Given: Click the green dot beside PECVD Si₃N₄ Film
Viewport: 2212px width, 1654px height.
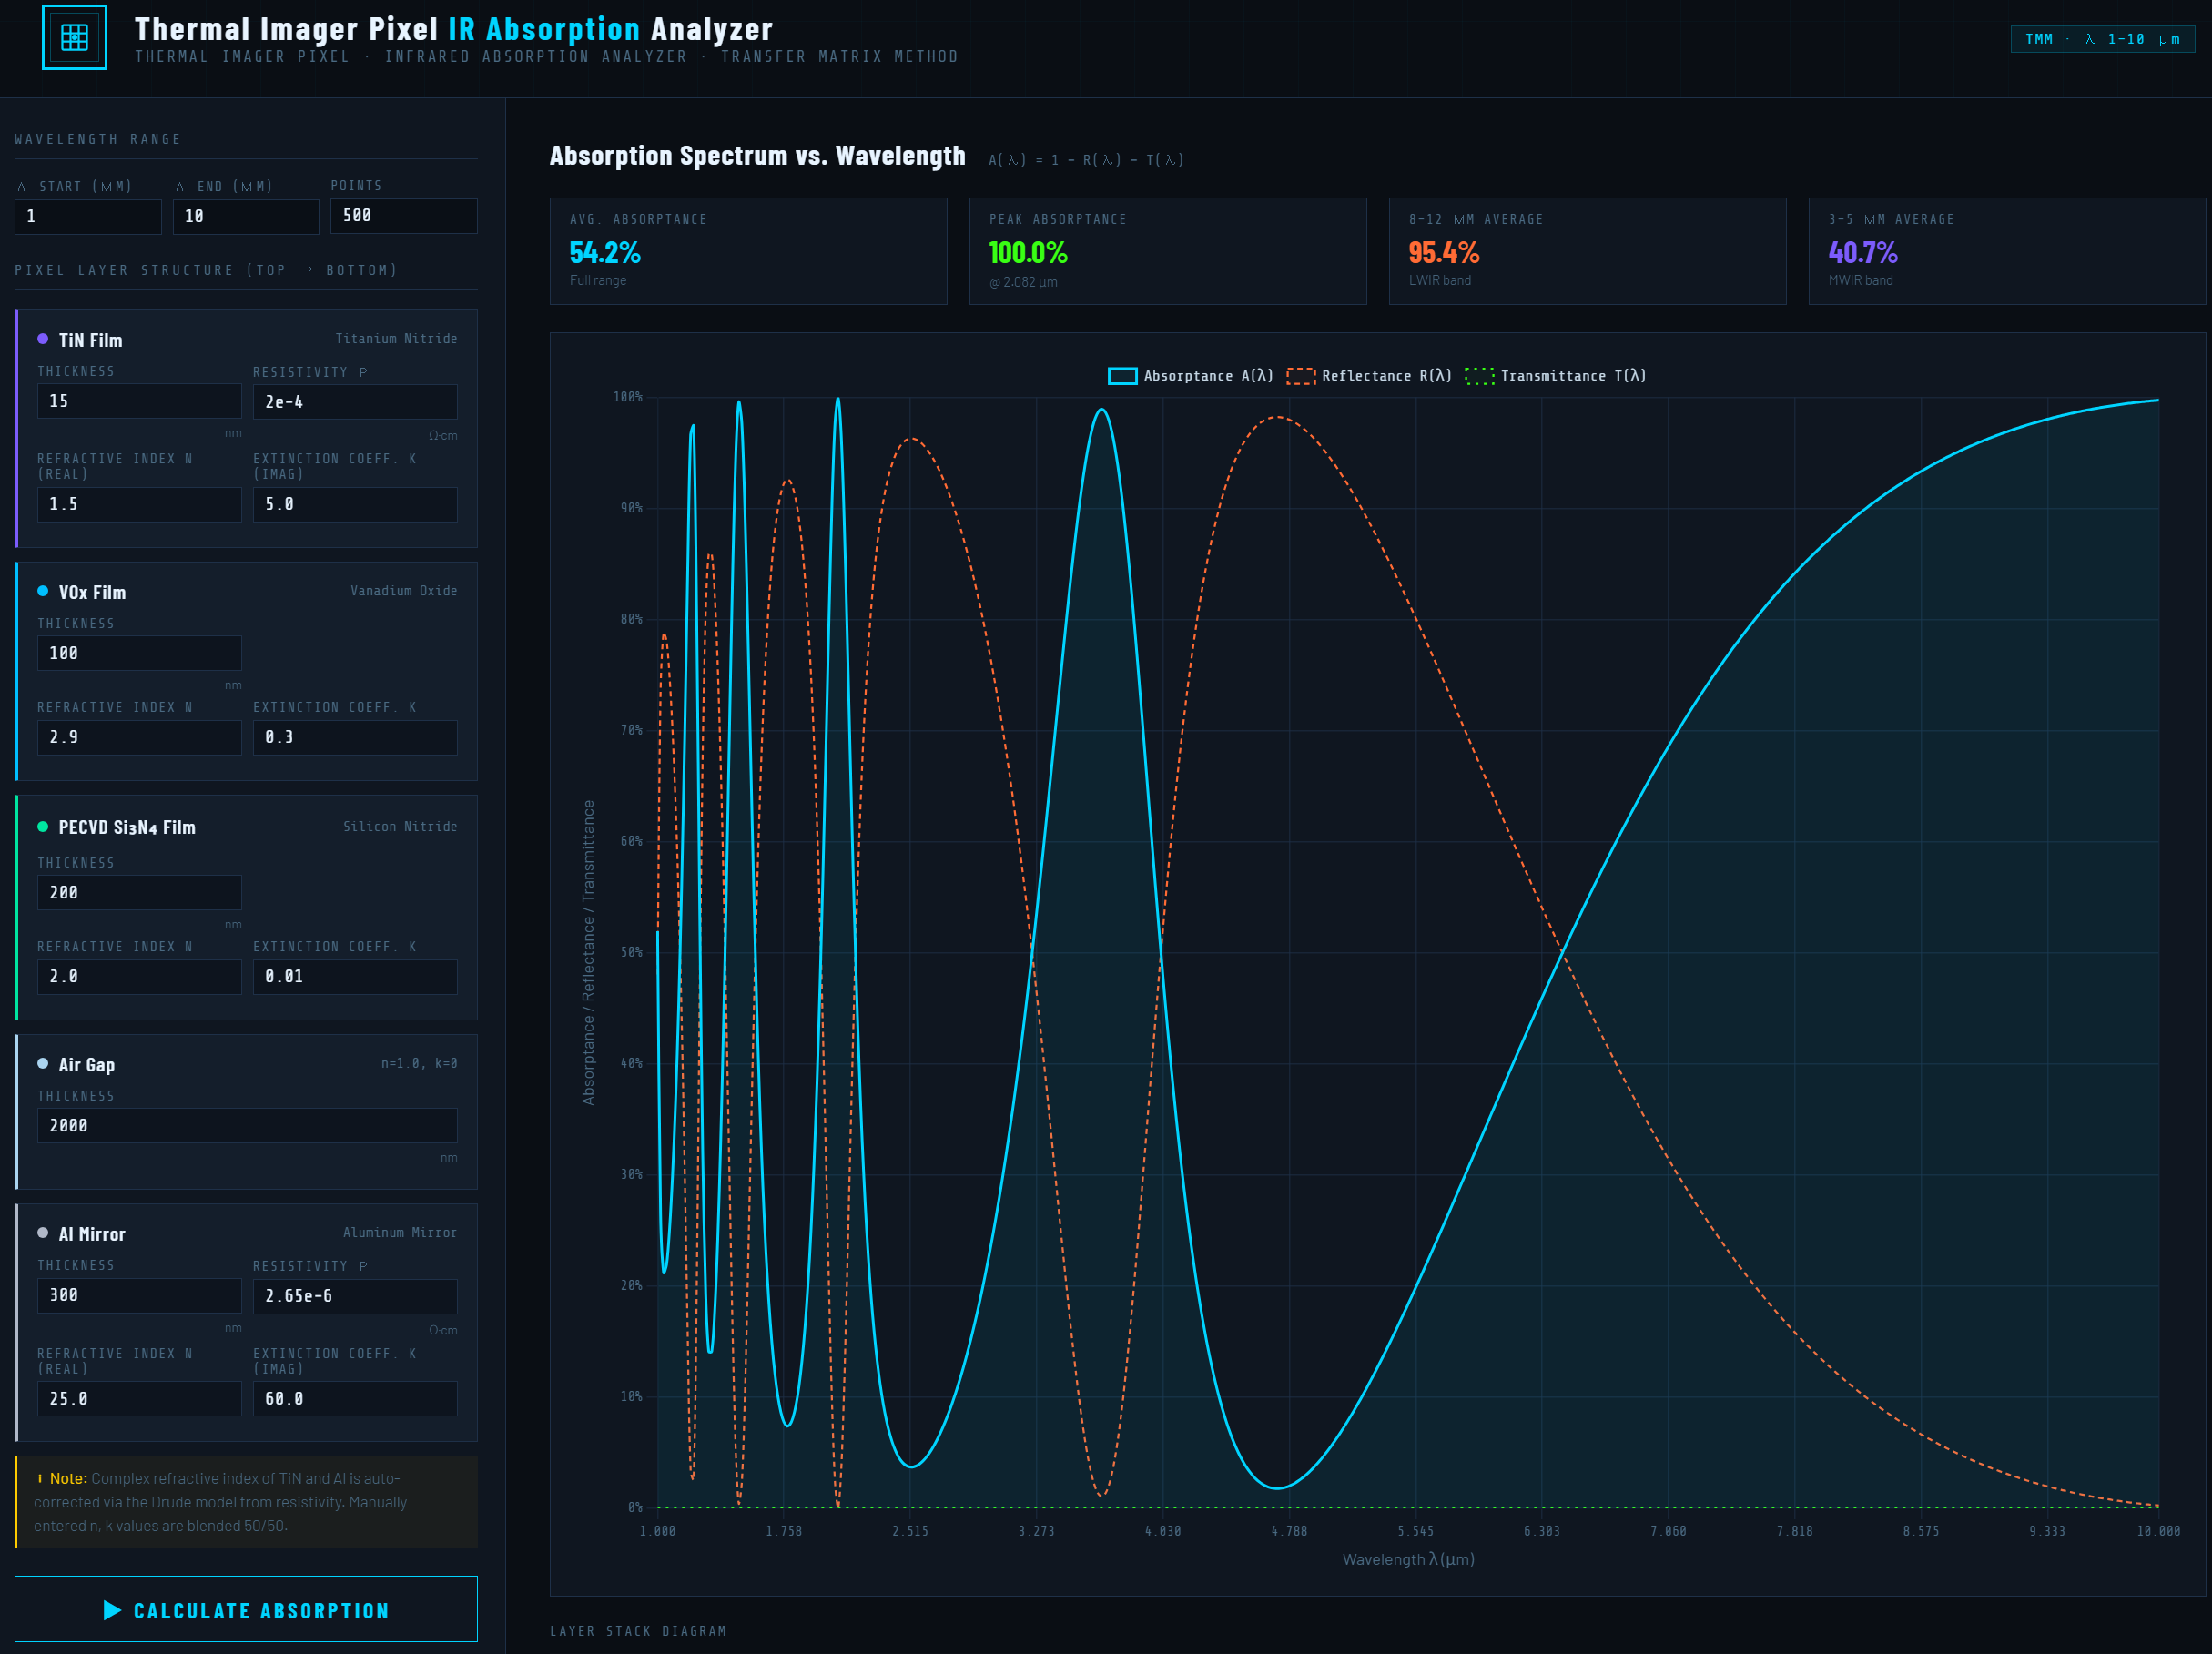Looking at the screenshot, I should (42, 827).
